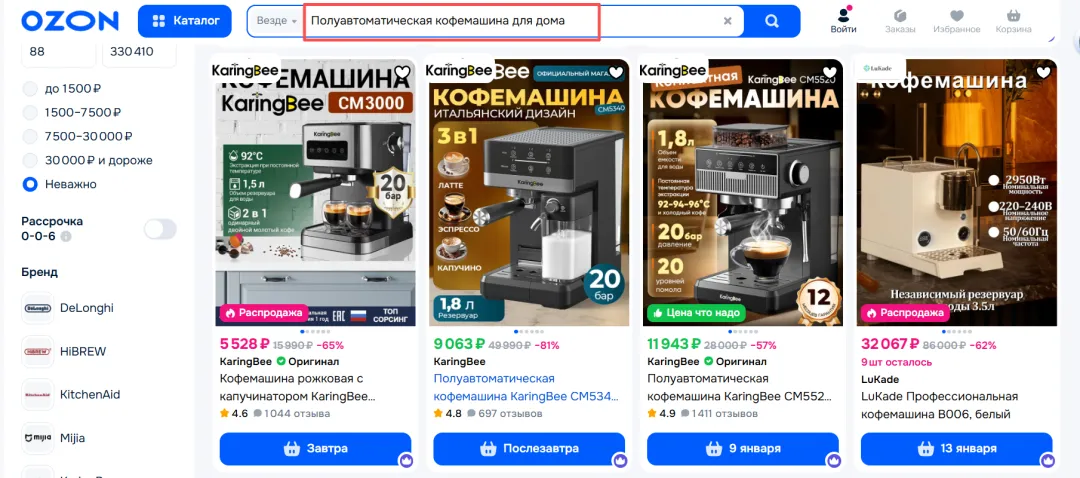Screen dimensions: 1080x478
Task: Open the Корзина cart icon
Action: [1013, 21]
